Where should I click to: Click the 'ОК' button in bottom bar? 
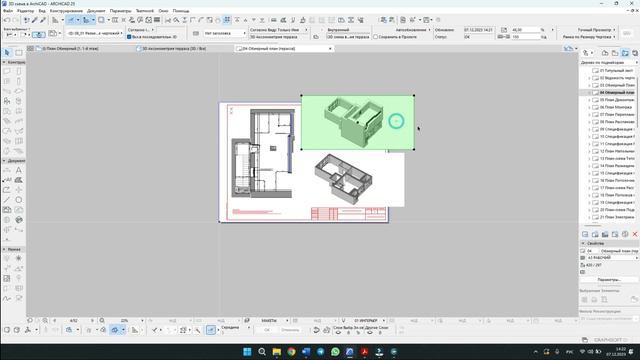pos(267,330)
